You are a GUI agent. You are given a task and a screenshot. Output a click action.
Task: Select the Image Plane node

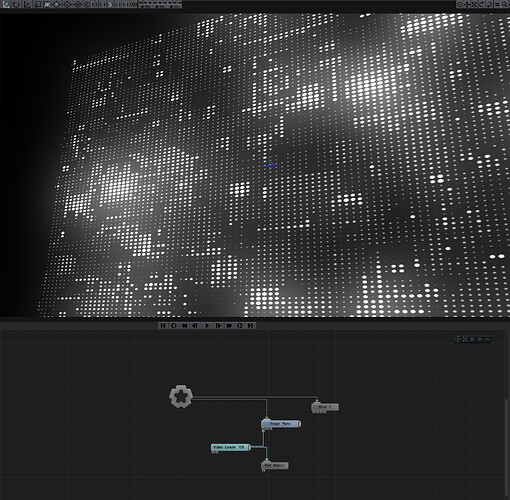[x=281, y=424]
